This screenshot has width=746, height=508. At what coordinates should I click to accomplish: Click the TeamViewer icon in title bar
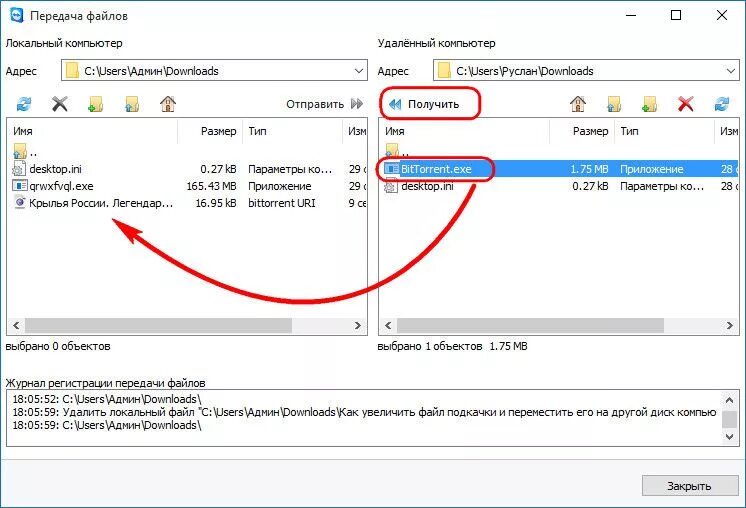tap(17, 15)
